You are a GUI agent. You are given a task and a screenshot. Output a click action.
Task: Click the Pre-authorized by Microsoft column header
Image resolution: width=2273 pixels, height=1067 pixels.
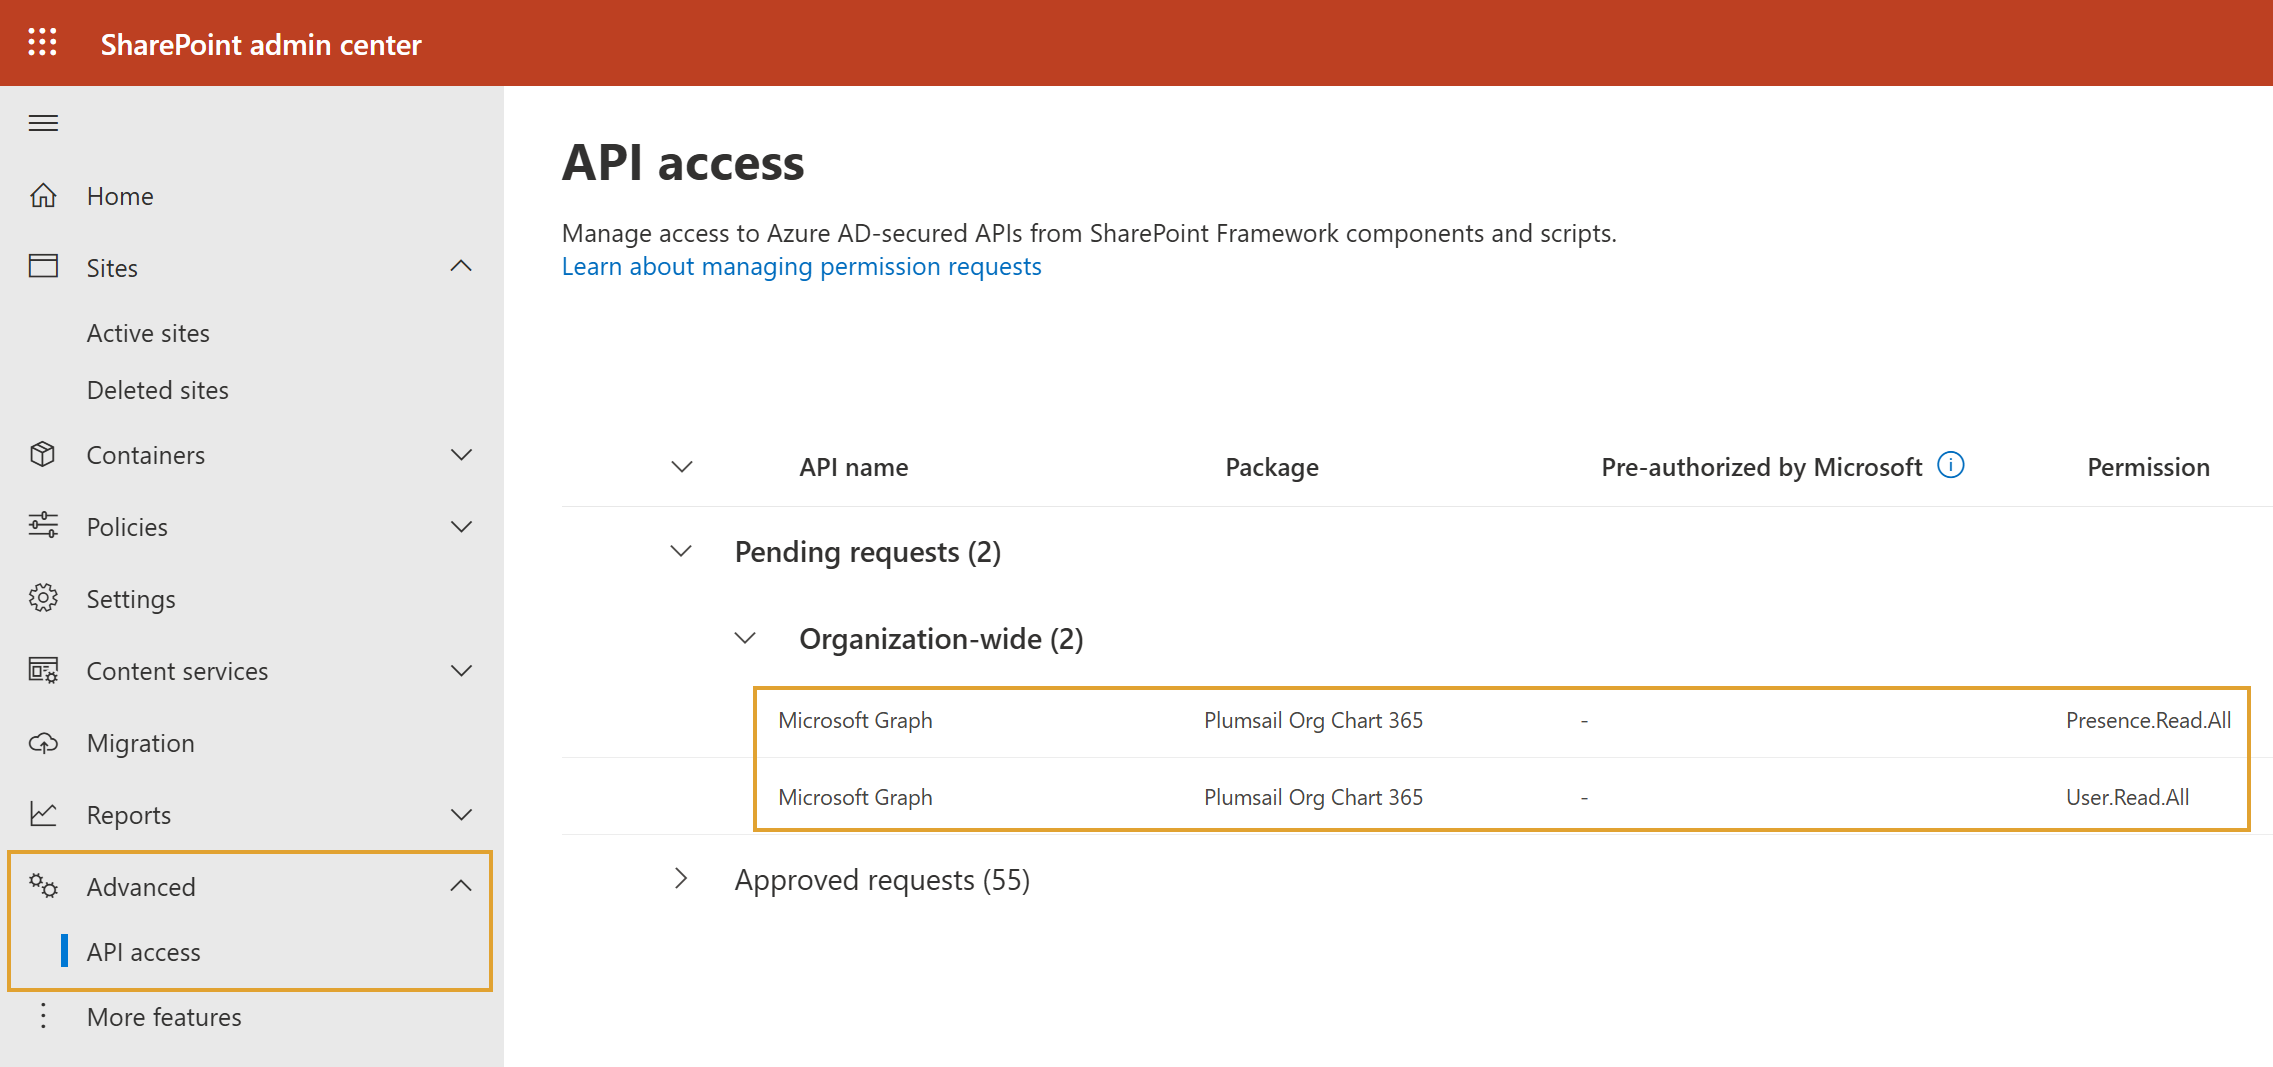[1761, 467]
